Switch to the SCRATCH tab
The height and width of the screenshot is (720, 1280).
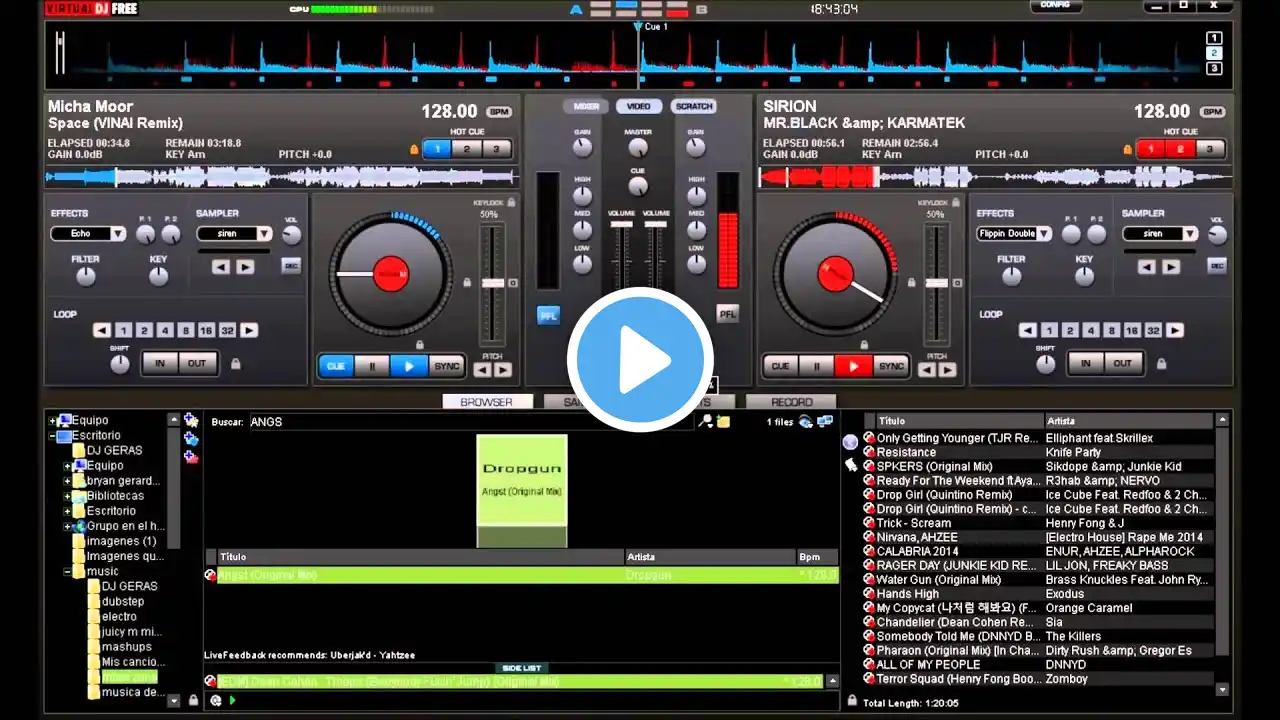pyautogui.click(x=694, y=106)
